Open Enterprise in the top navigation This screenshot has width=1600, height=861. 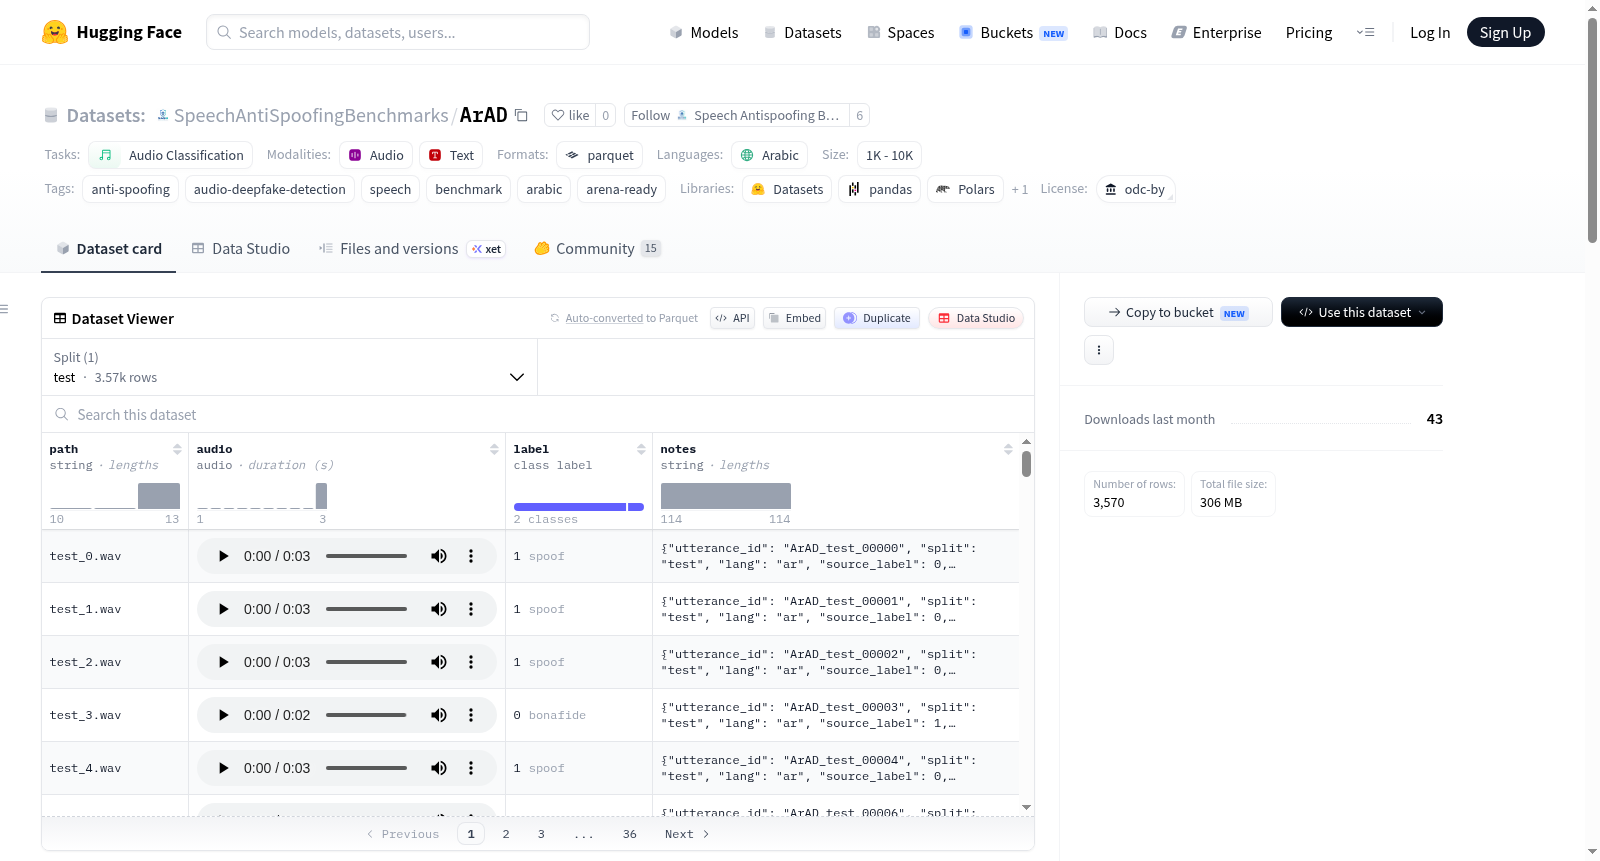(x=1216, y=32)
